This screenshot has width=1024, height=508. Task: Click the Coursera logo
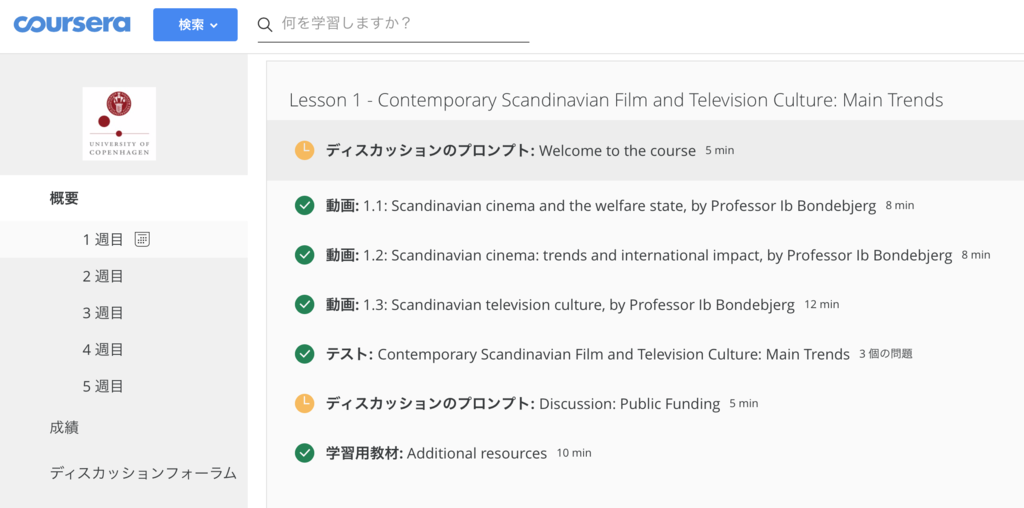pyautogui.click(x=72, y=24)
